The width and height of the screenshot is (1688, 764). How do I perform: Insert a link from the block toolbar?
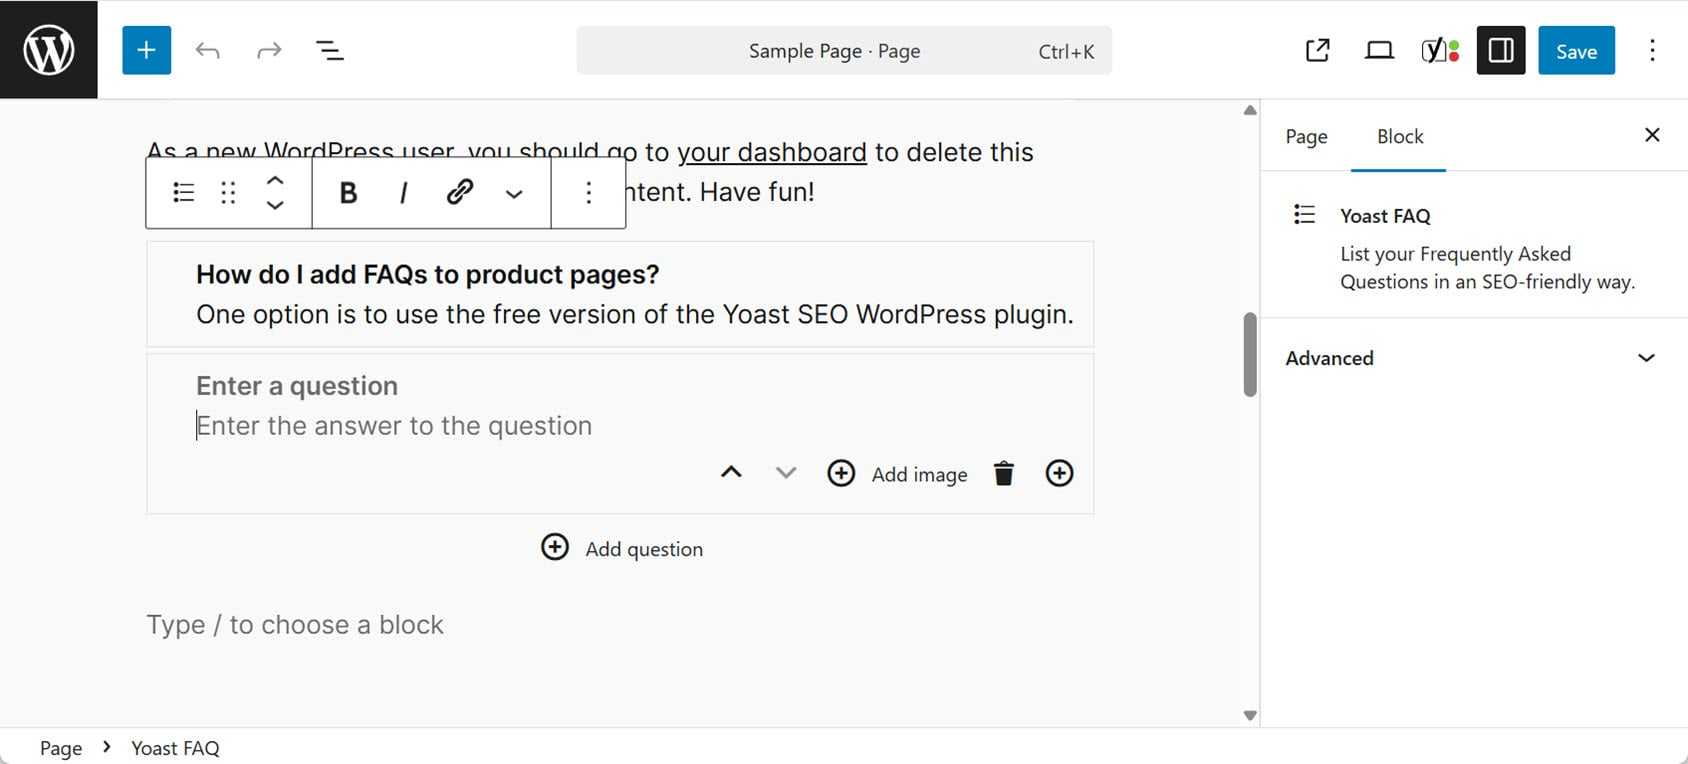pos(459,192)
